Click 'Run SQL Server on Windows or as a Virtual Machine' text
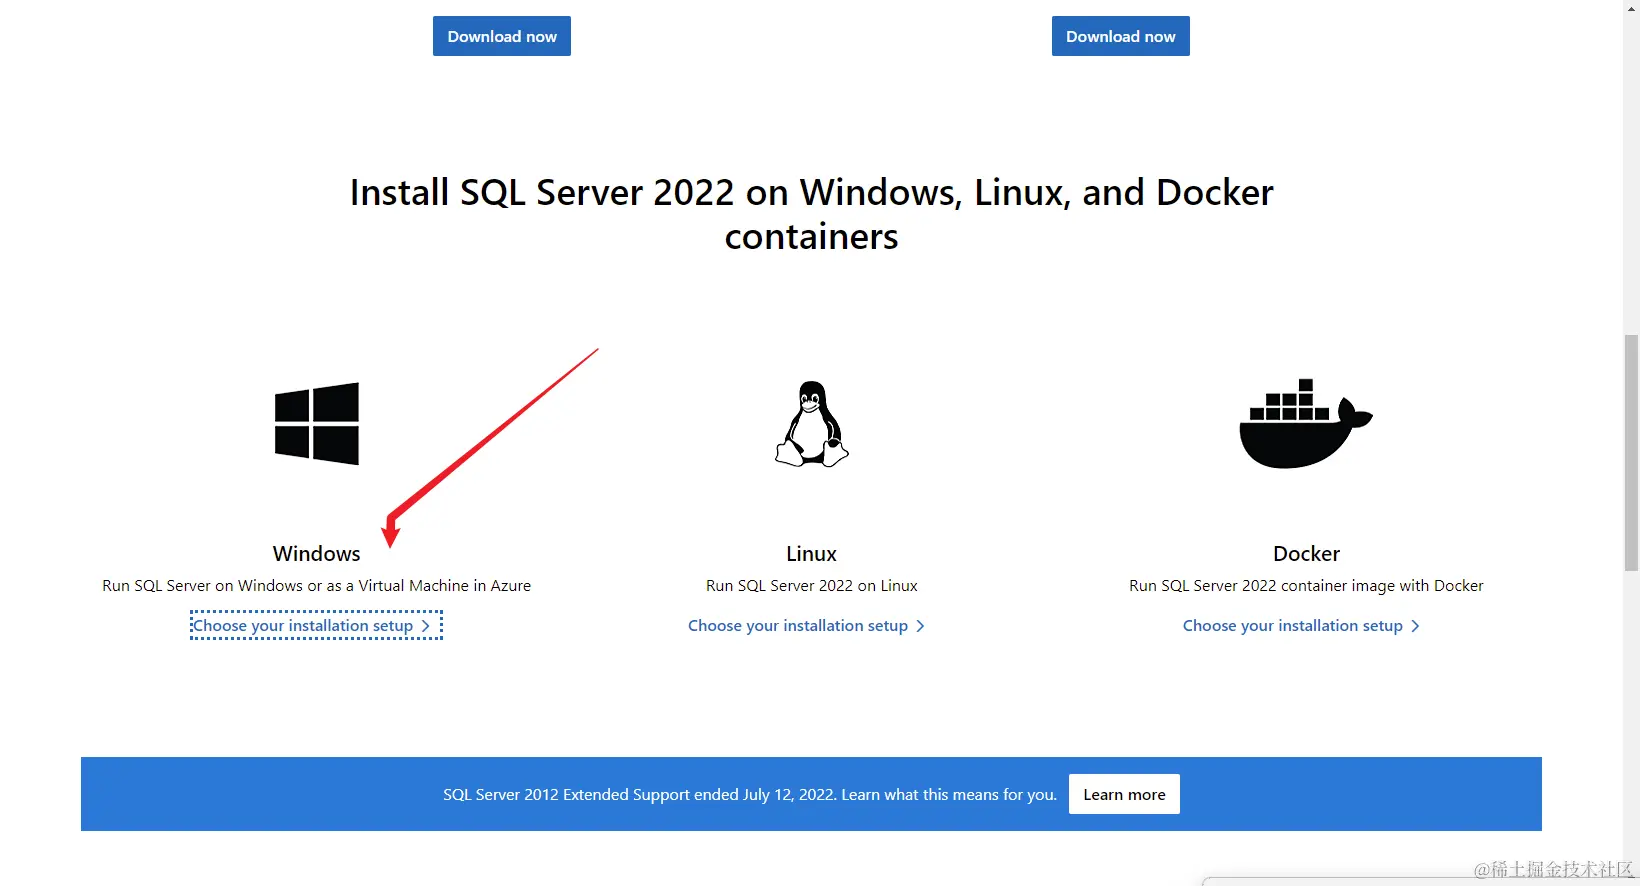This screenshot has width=1640, height=886. click(x=317, y=586)
